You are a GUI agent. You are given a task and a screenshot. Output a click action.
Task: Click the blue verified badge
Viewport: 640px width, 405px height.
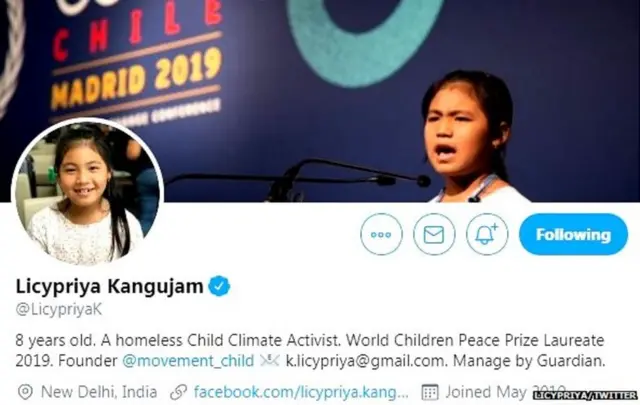click(x=220, y=286)
